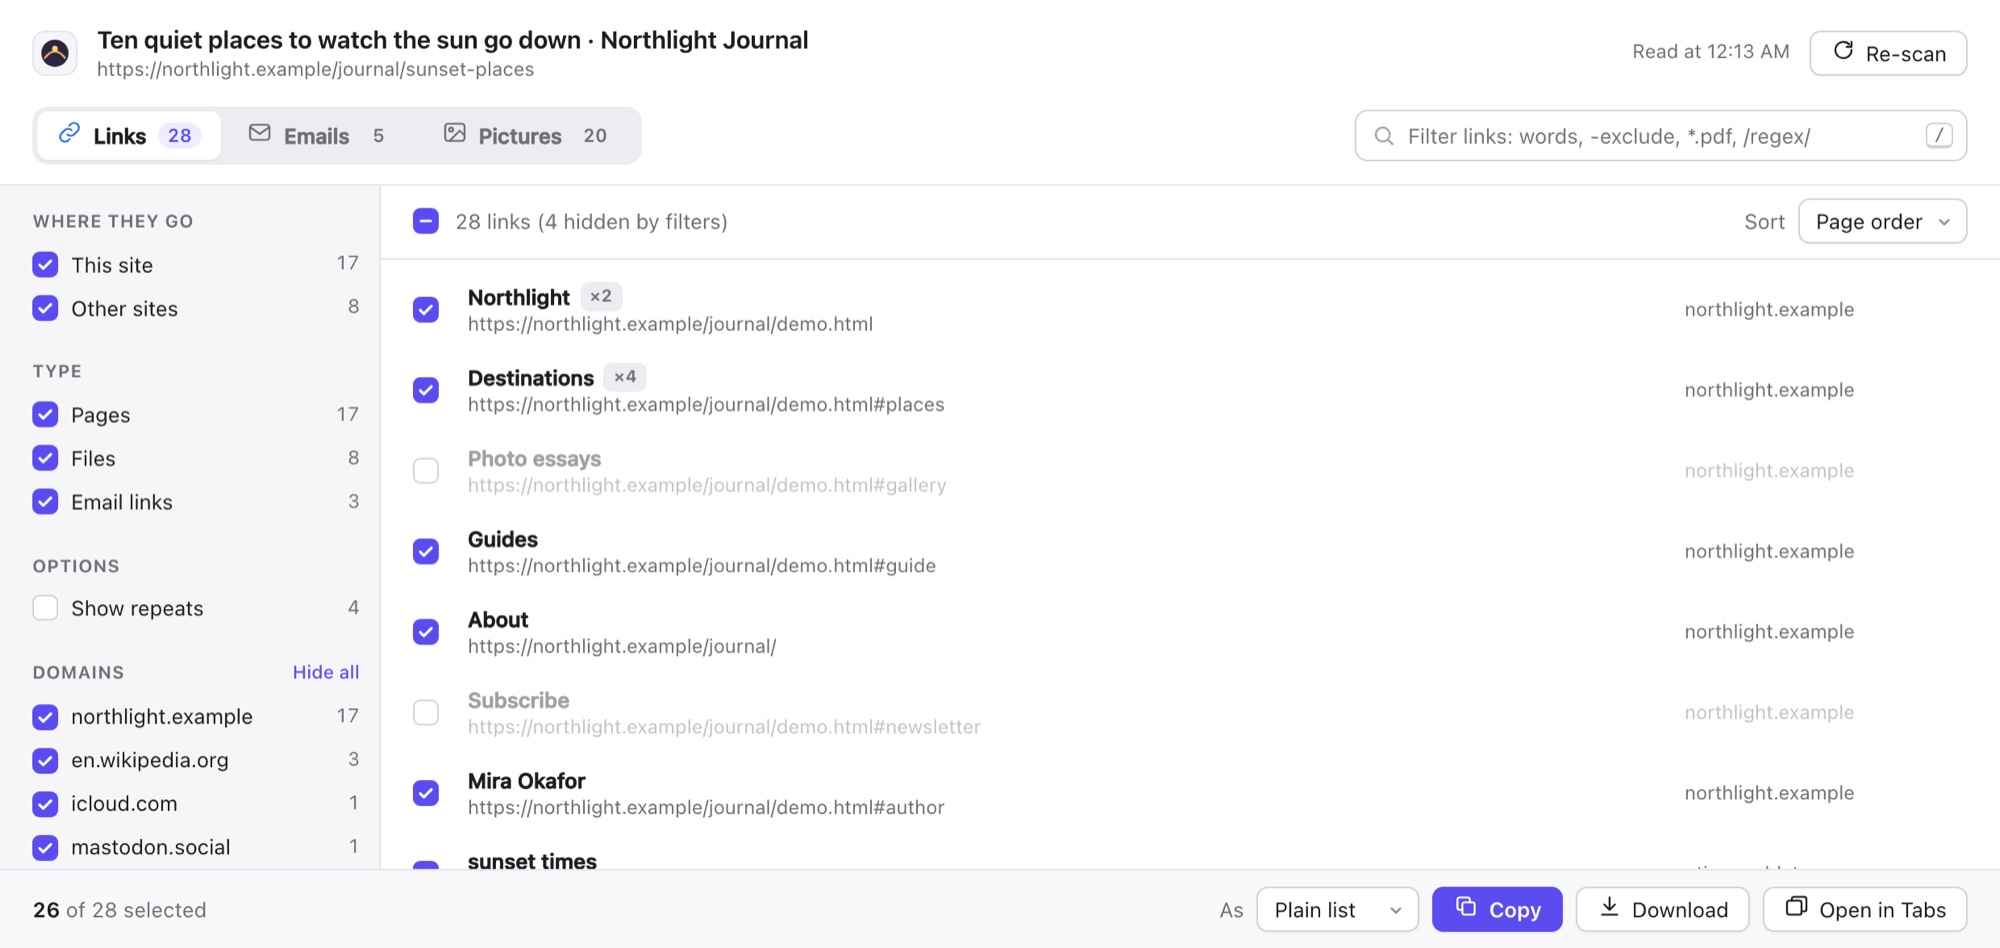Click the Guides link URL text
This screenshot has width=2000, height=948.
point(702,566)
